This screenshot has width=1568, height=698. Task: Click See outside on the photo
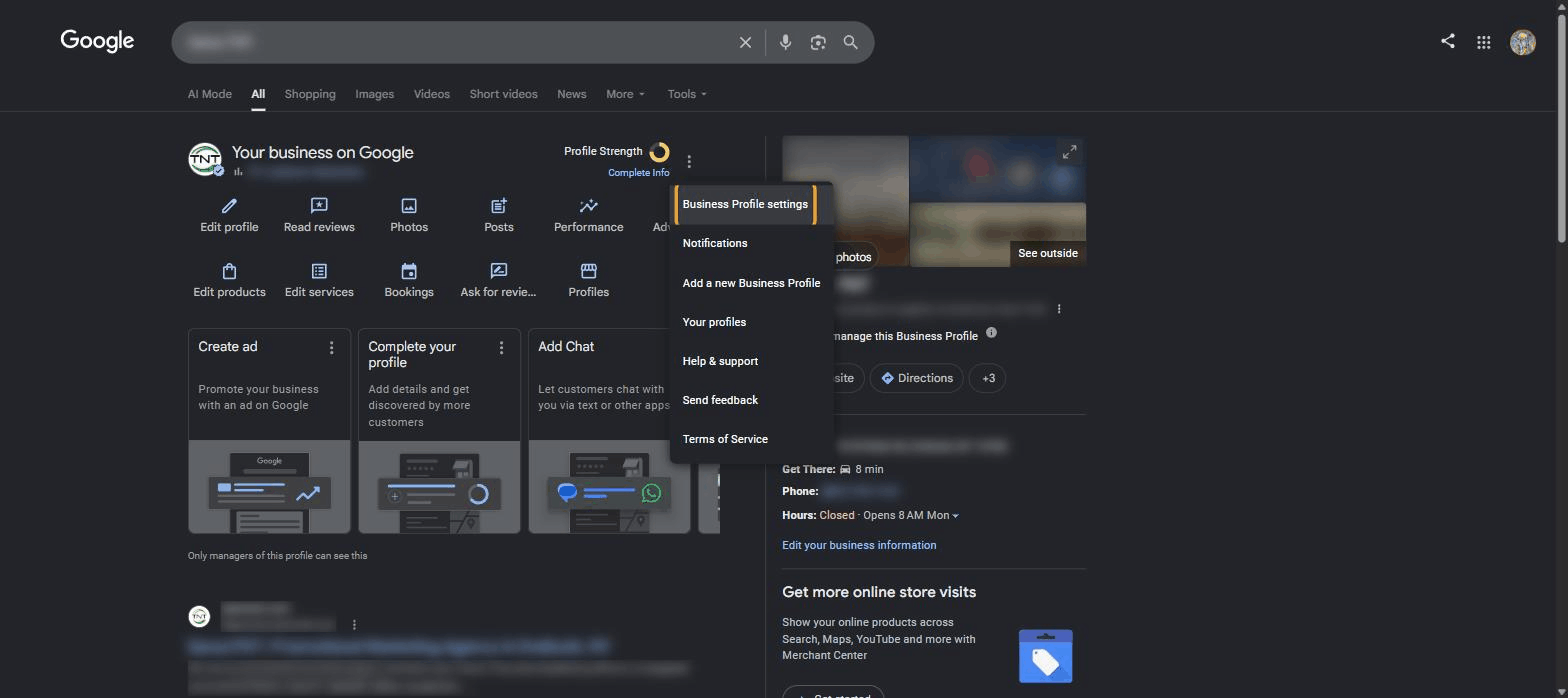click(1047, 253)
